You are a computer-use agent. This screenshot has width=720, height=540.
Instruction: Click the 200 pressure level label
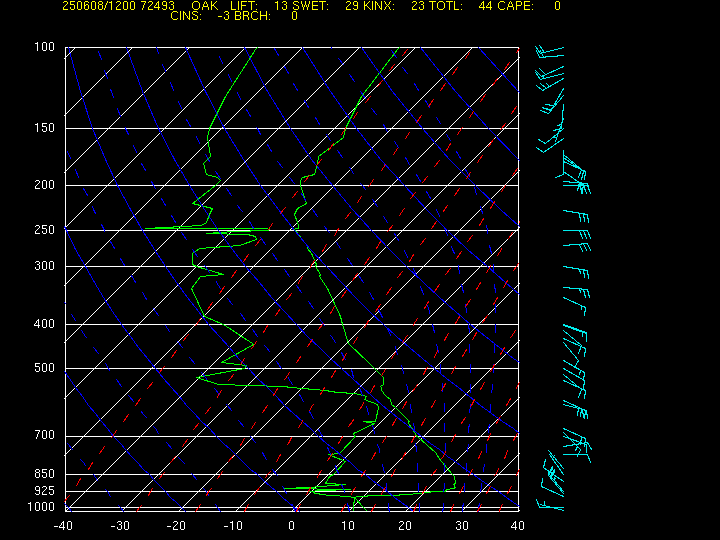click(x=44, y=185)
